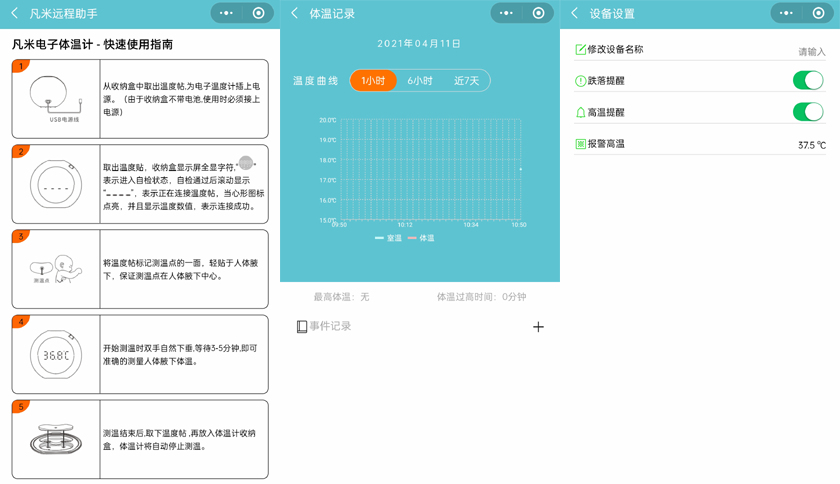Toggle the 跌落提醒 switch
840x484 pixels.
coord(808,80)
